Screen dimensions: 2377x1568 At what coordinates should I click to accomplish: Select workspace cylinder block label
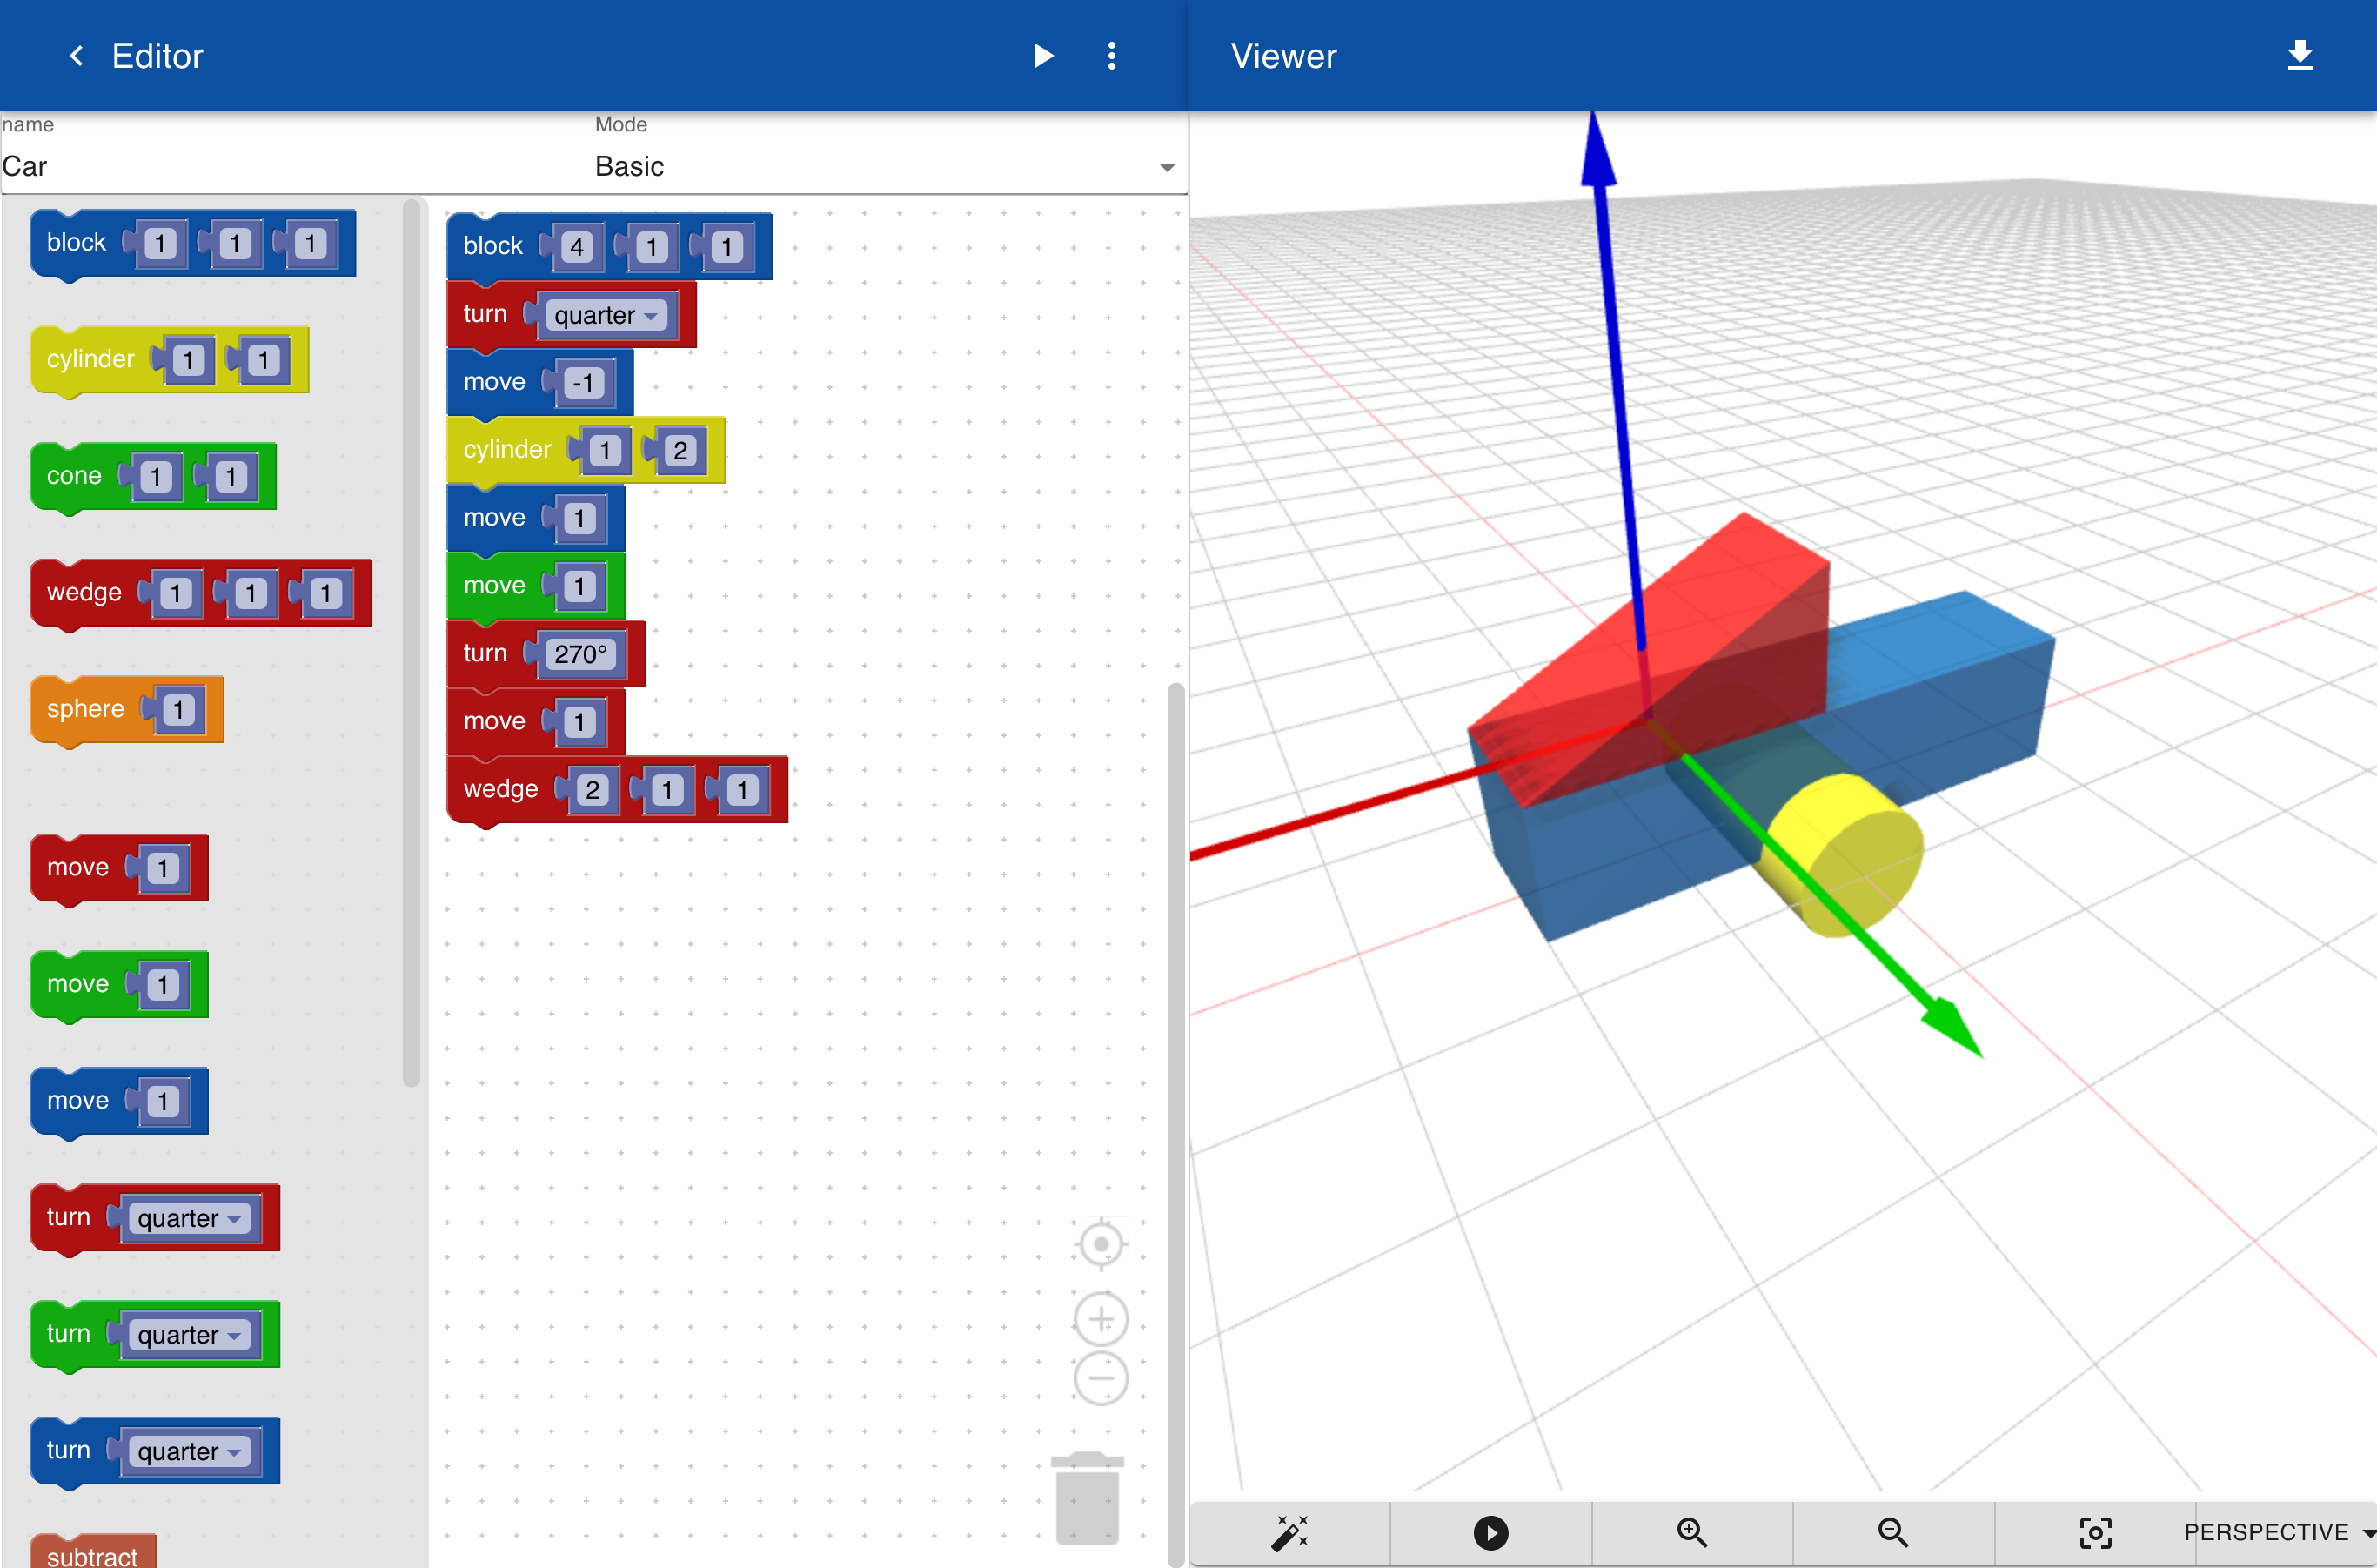pyautogui.click(x=507, y=450)
